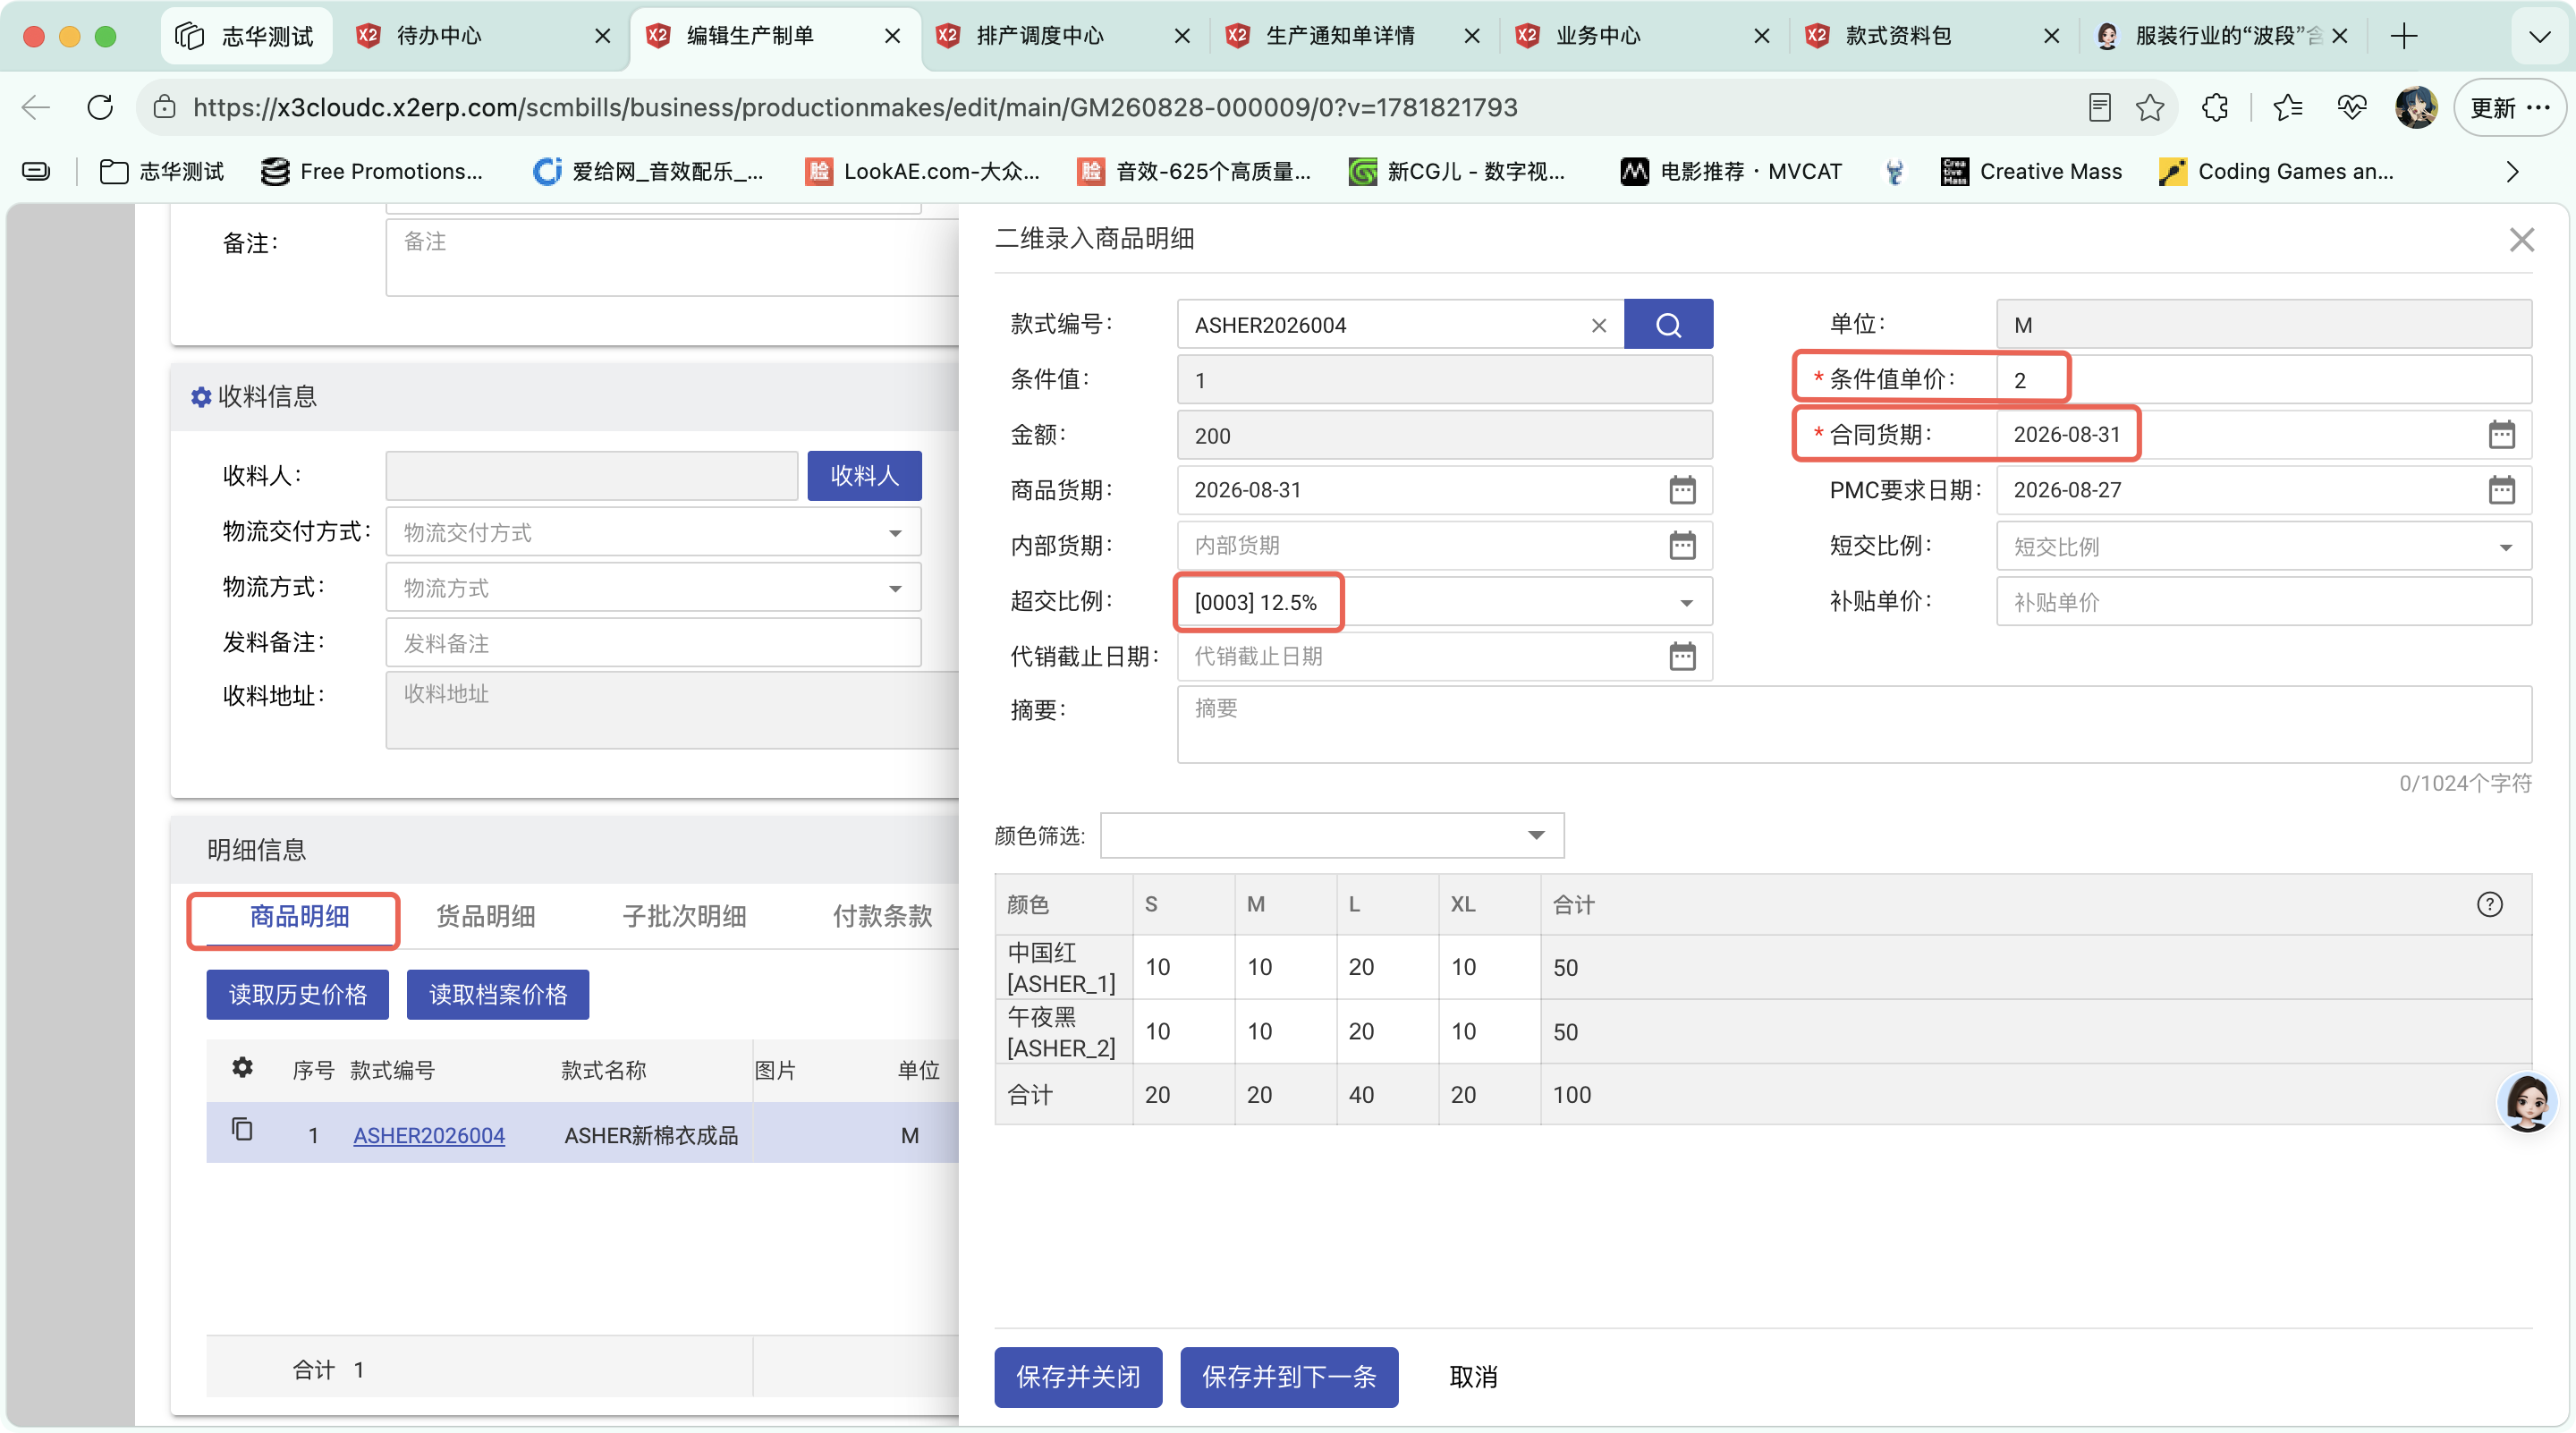Copy row 1 using the duplicate icon
Screen dimensions: 2576x1433
coord(242,1131)
